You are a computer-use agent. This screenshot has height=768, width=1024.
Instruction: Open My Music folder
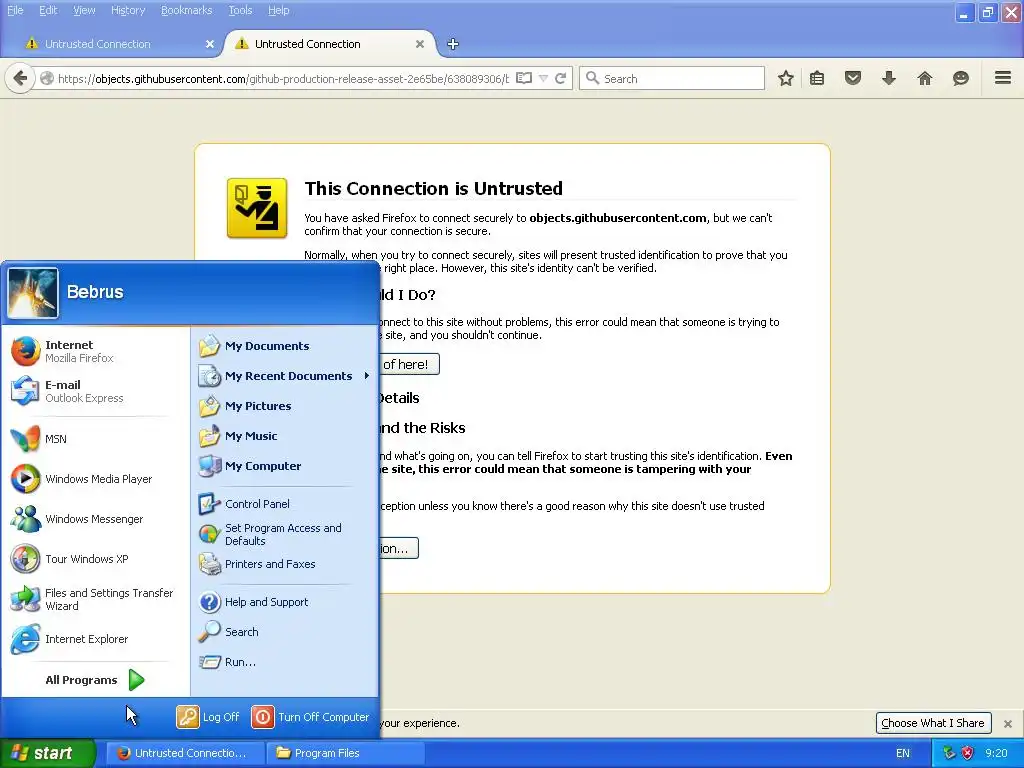284,436
